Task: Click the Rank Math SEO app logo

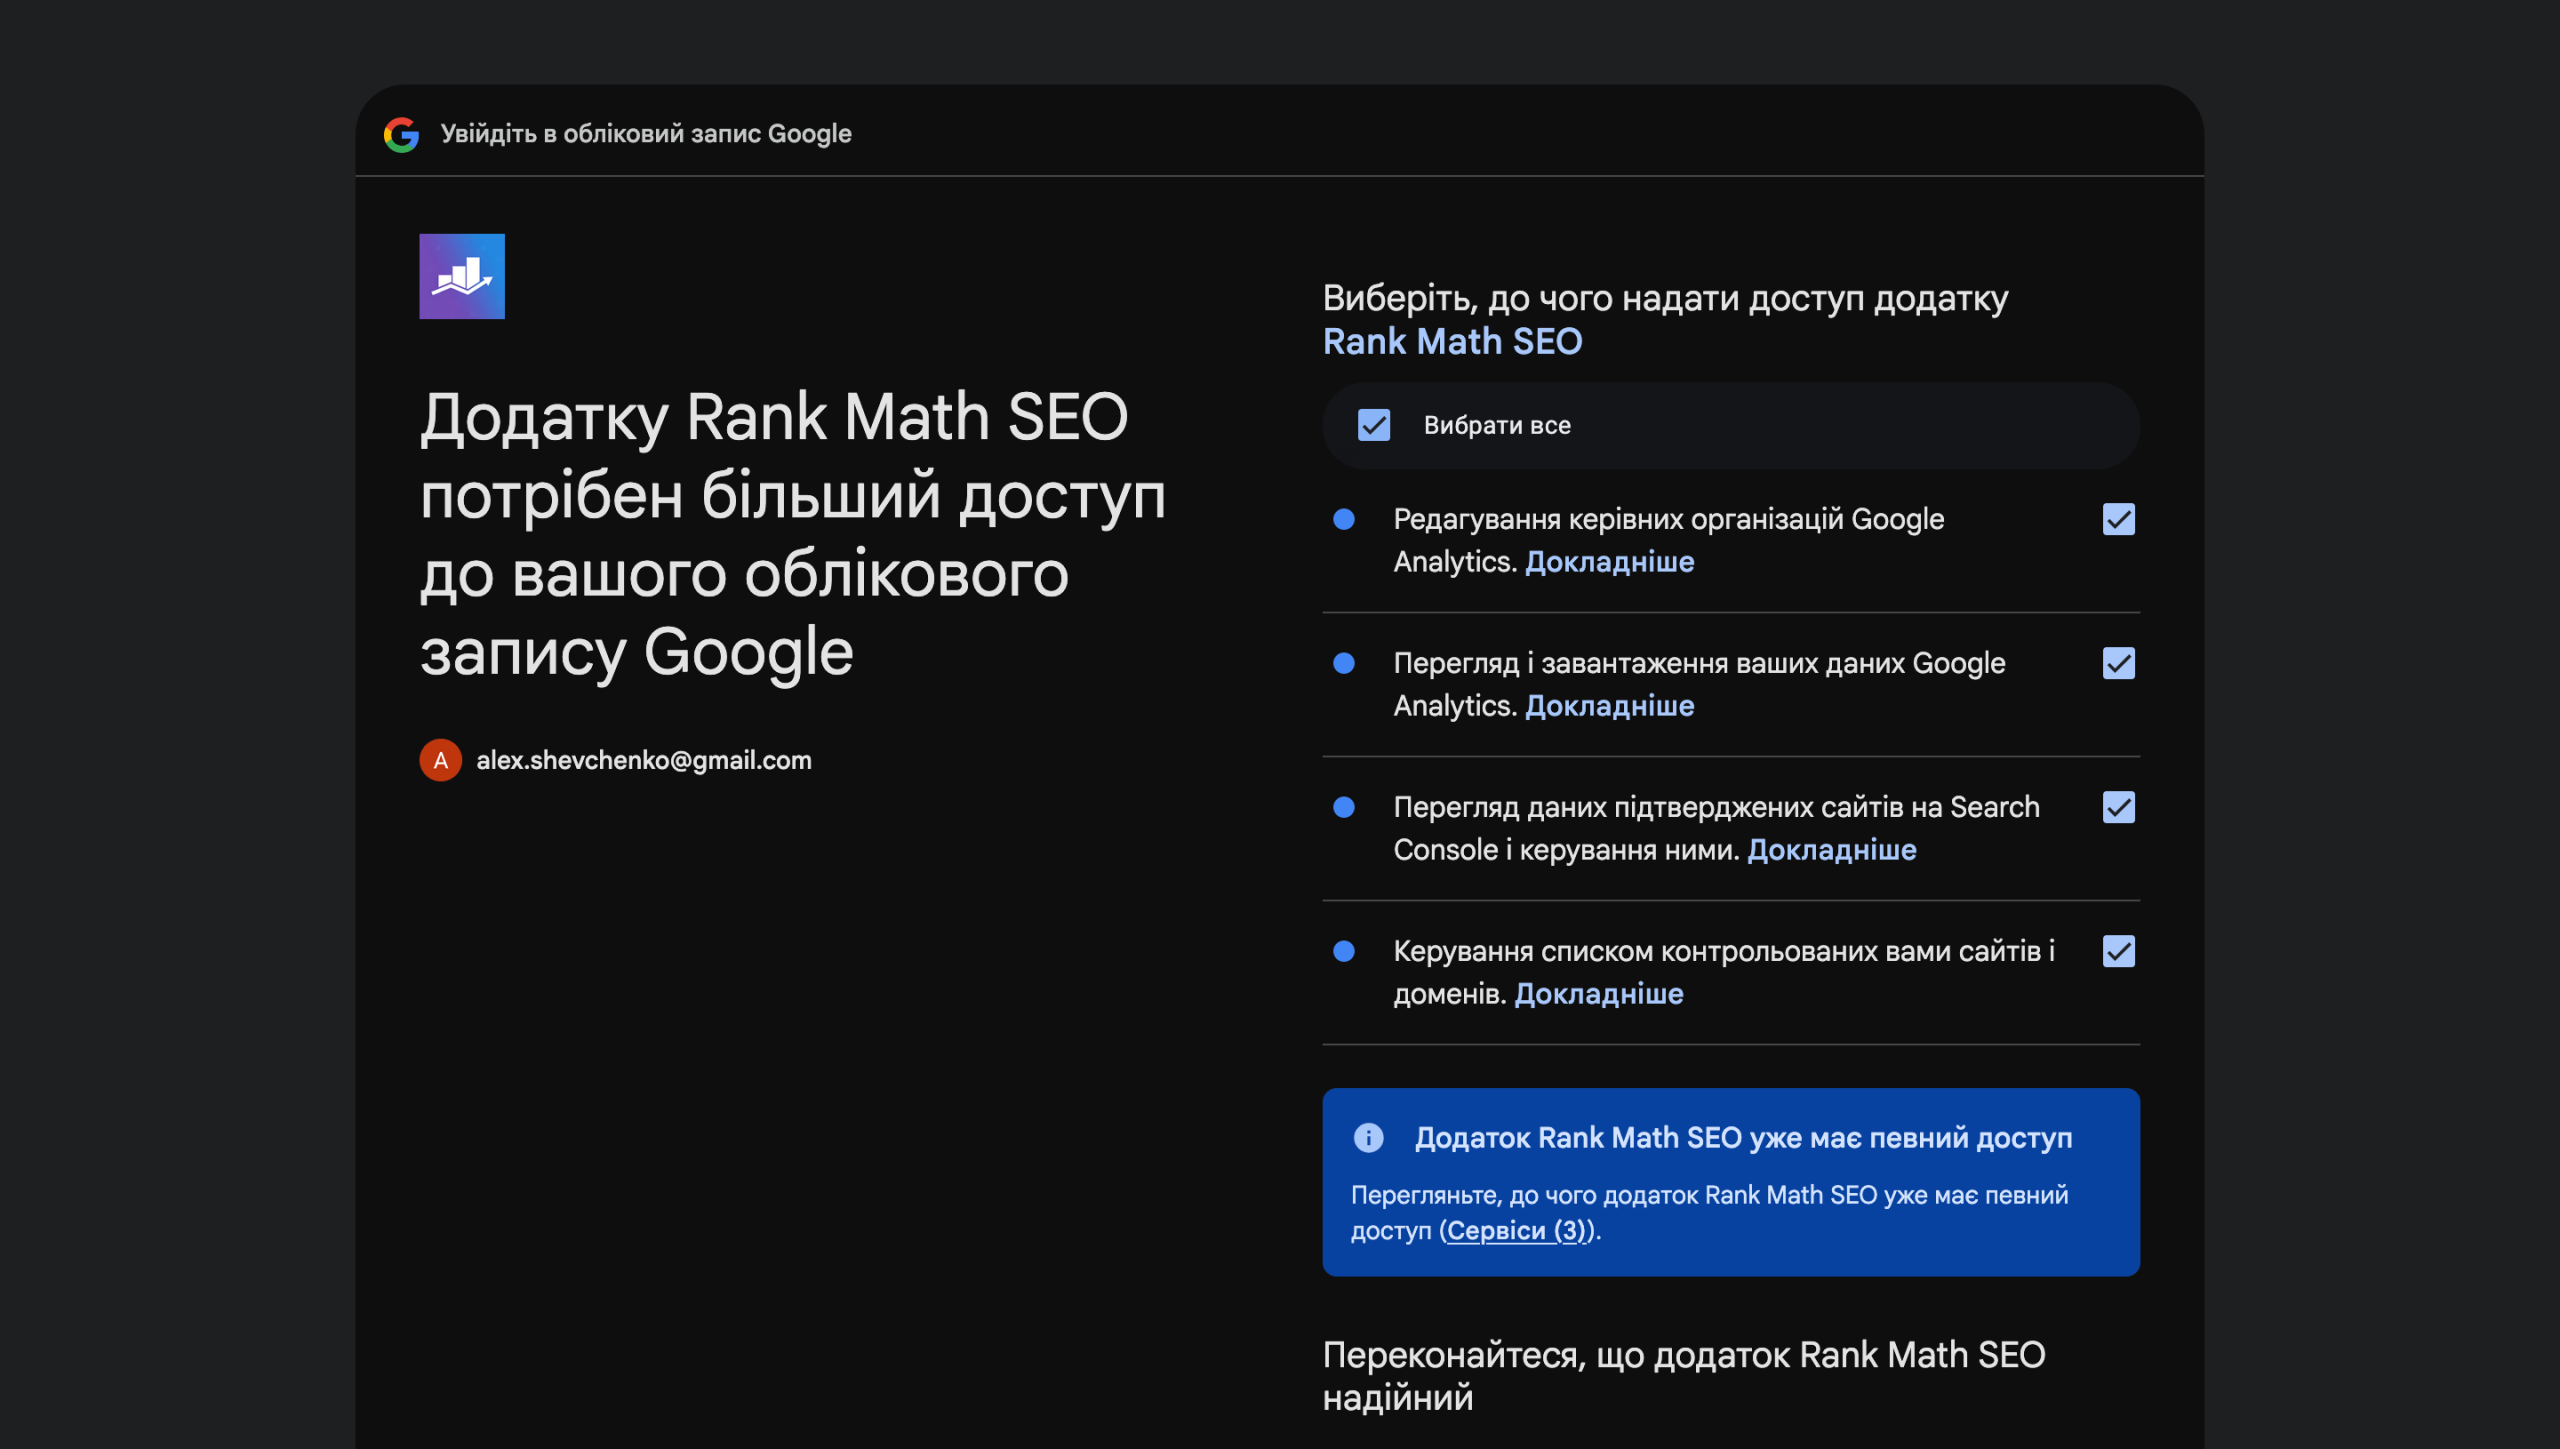Action: tap(462, 276)
